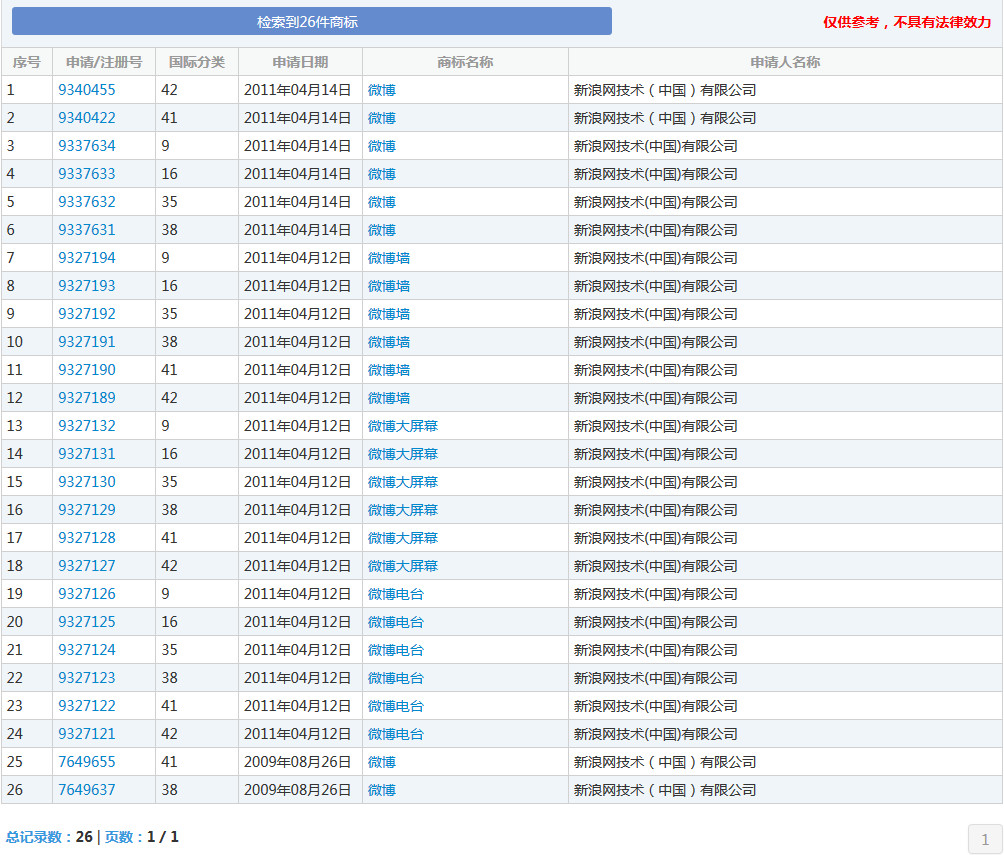Click the 仅供参考，不具有法律效力 notice
This screenshot has width=1004, height=855.
[907, 22]
